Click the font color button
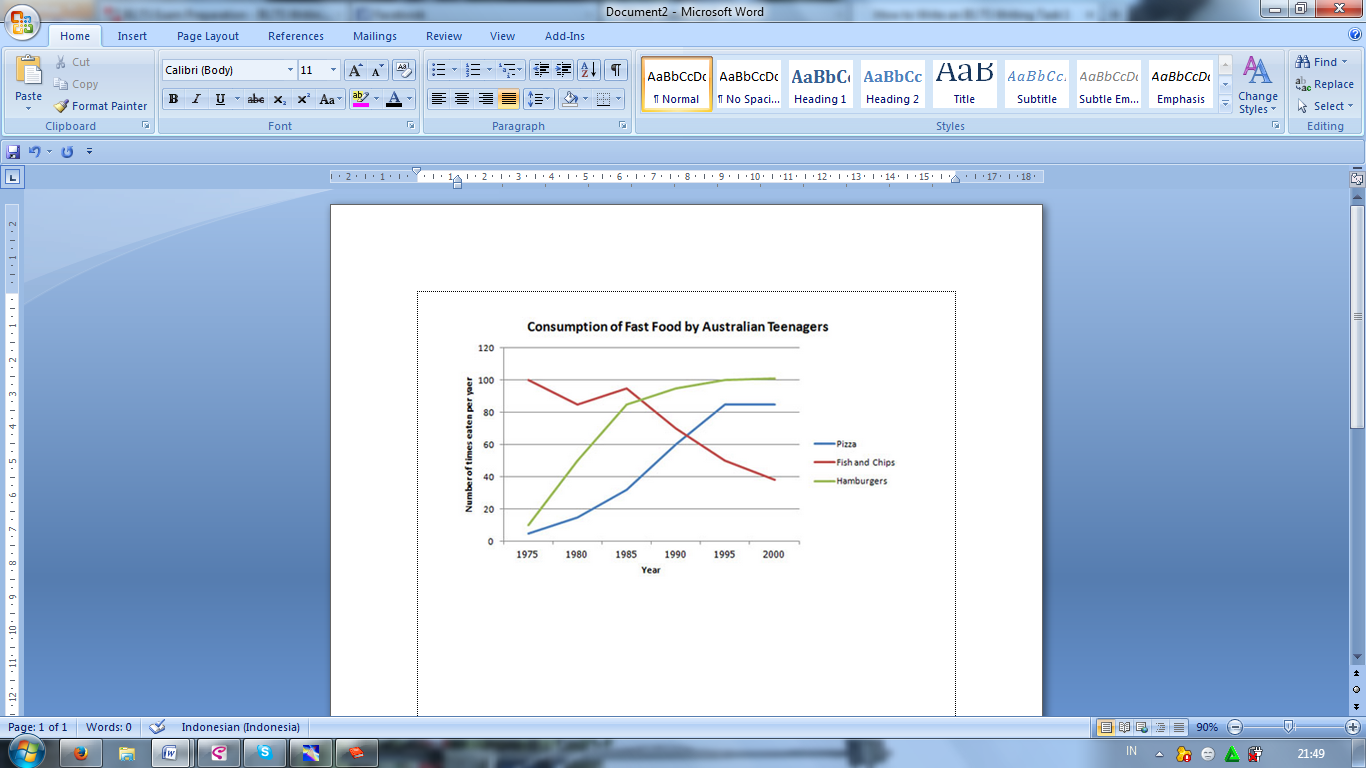This screenshot has height=768, width=1366. click(394, 99)
